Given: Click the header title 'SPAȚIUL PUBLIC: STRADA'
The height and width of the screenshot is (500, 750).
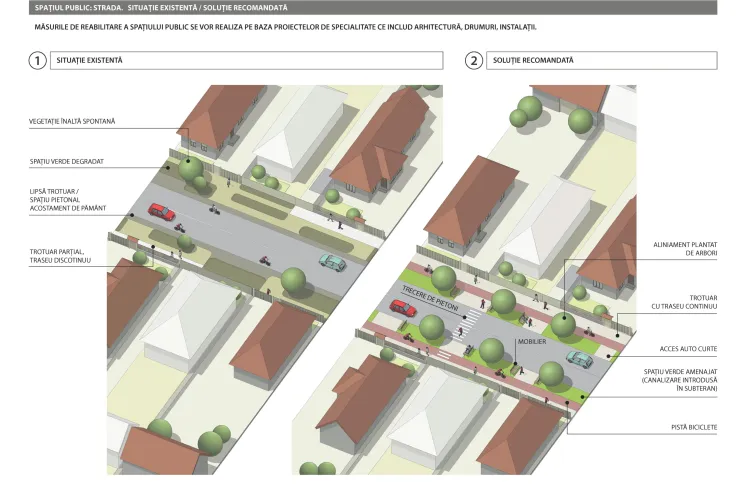Looking at the screenshot, I should (x=79, y=8).
